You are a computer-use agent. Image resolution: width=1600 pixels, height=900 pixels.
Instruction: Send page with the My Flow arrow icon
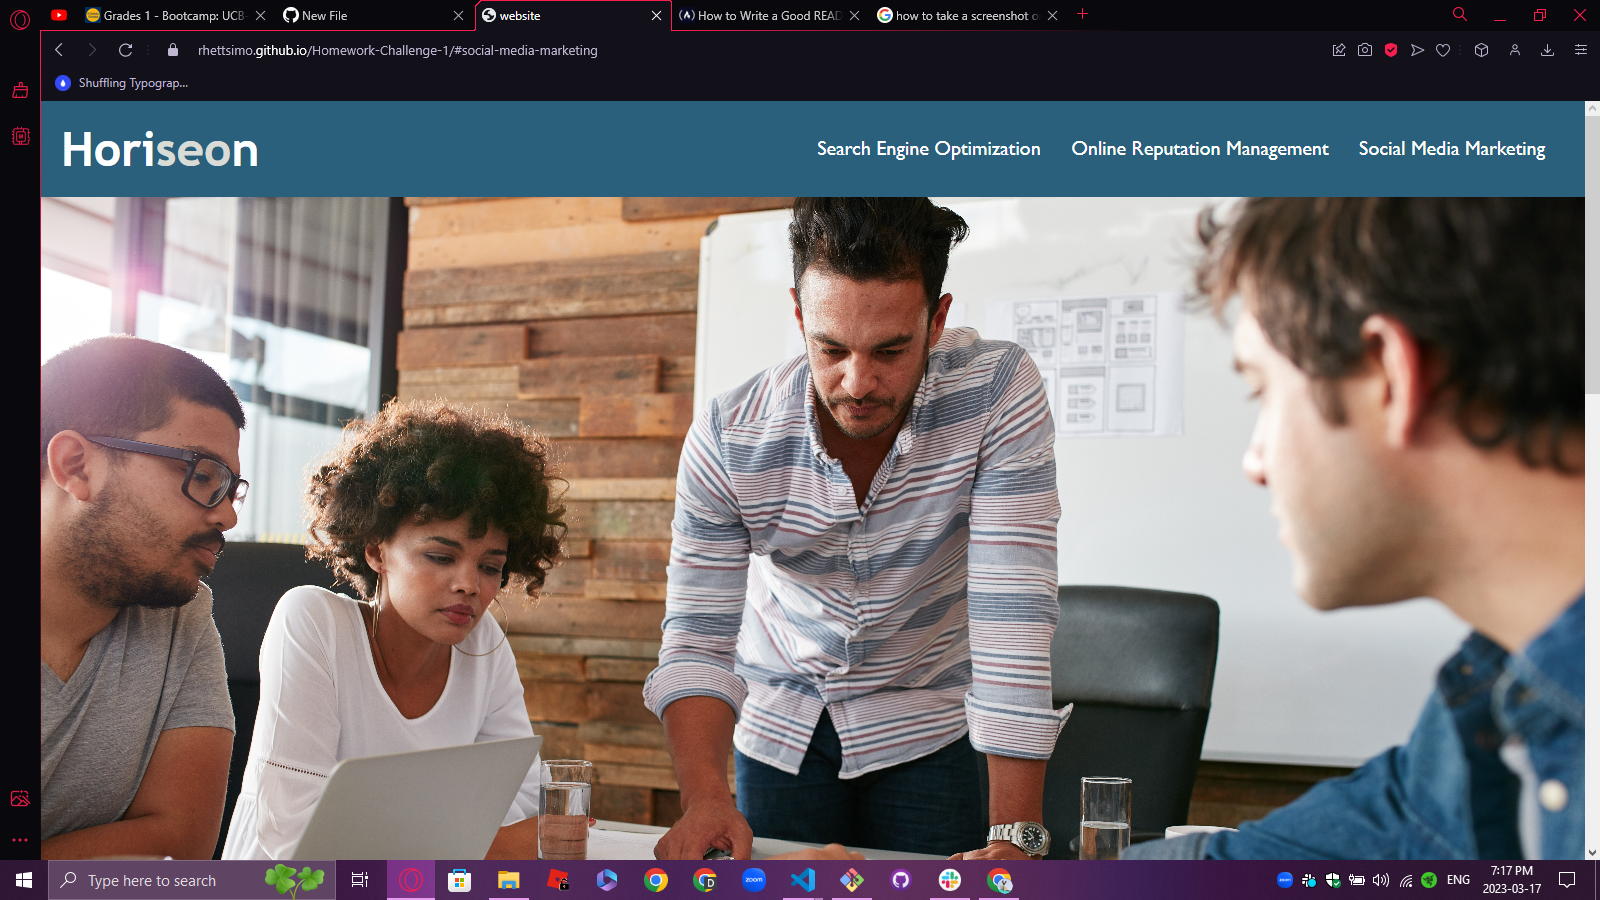[x=1417, y=50]
